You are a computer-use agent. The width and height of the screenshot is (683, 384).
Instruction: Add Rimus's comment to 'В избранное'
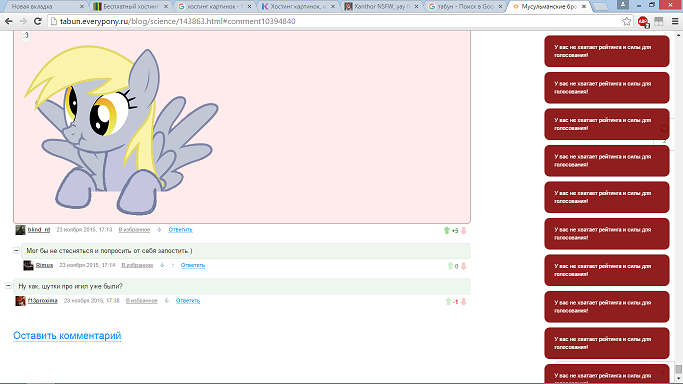coord(137,265)
